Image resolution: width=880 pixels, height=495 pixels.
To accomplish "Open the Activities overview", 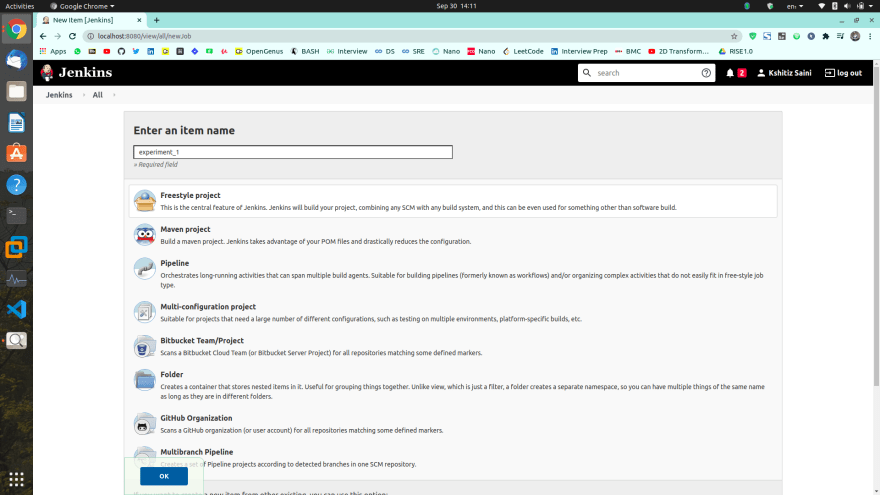I will pos(20,6).
